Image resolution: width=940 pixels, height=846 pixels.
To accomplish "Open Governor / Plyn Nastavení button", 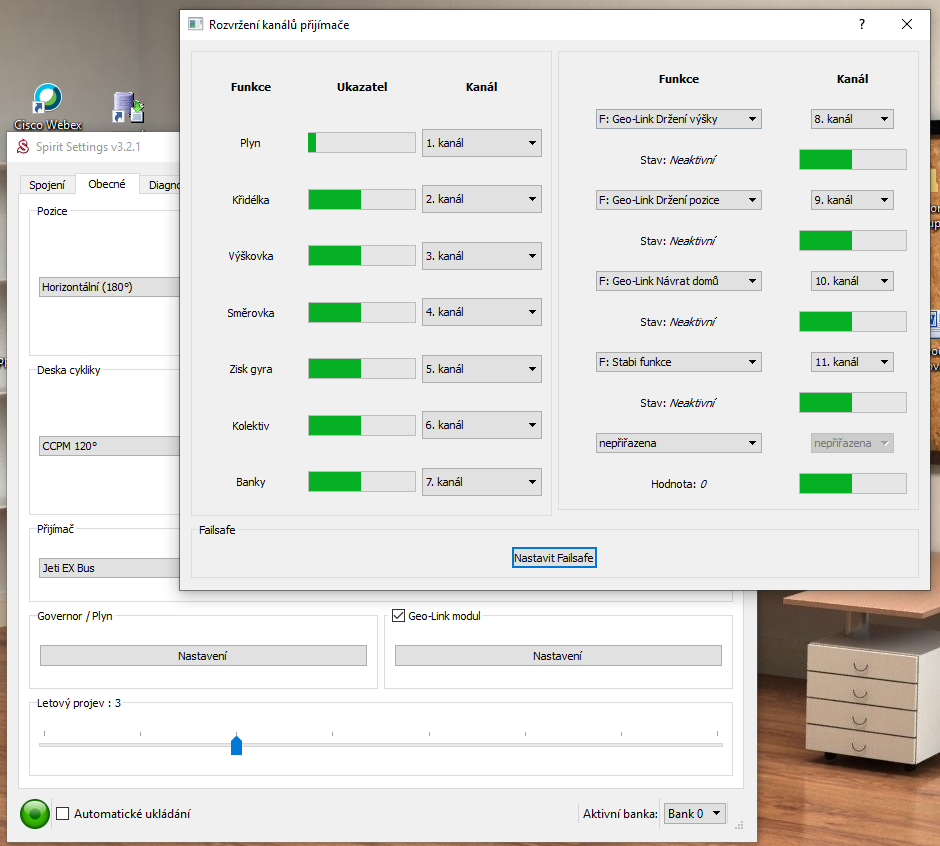I will [203, 656].
